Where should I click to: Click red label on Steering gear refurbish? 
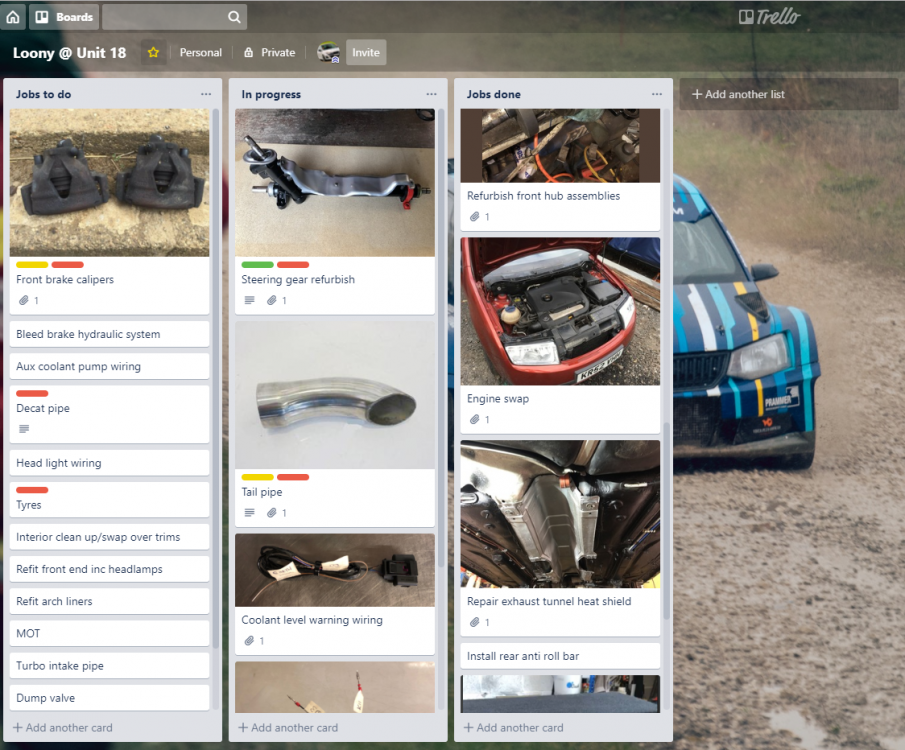point(293,265)
